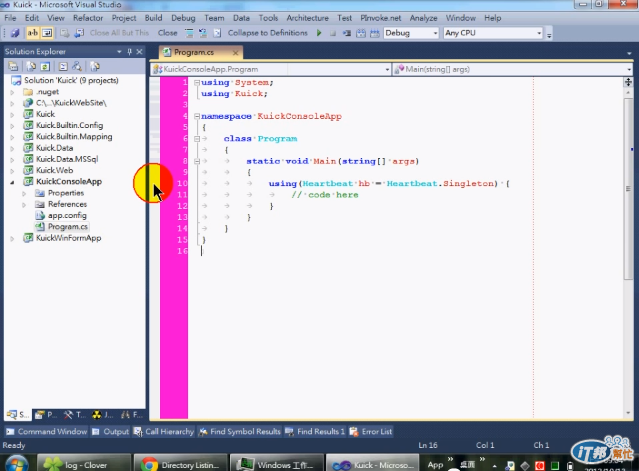Close the Solution Explorer panel
The height and width of the screenshot is (471, 639).
(139, 52)
